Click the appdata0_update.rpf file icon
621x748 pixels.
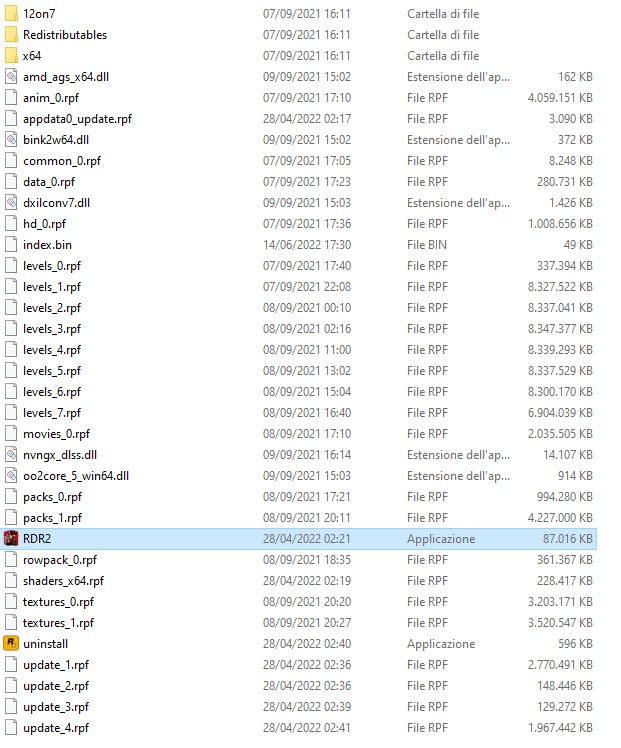click(x=11, y=118)
